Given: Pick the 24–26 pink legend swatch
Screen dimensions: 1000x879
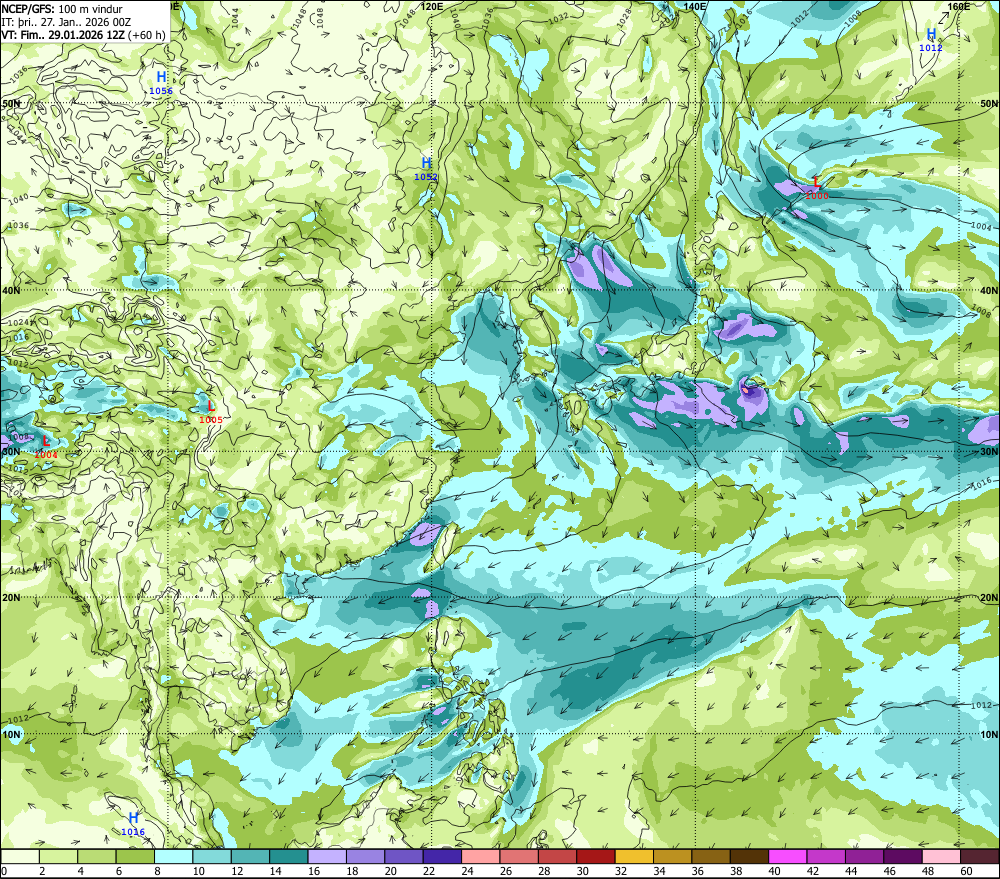Looking at the screenshot, I should click(480, 856).
